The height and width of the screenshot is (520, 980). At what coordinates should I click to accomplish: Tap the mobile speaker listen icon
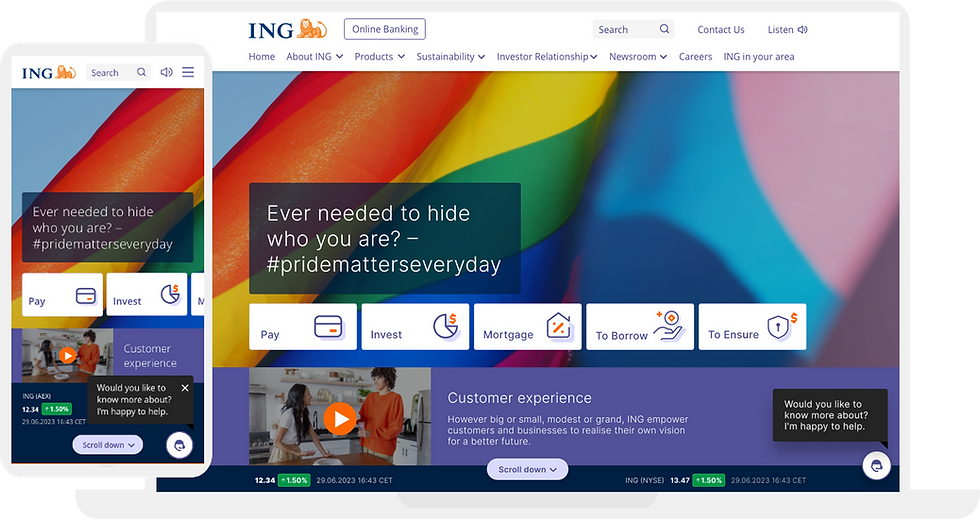(x=166, y=72)
